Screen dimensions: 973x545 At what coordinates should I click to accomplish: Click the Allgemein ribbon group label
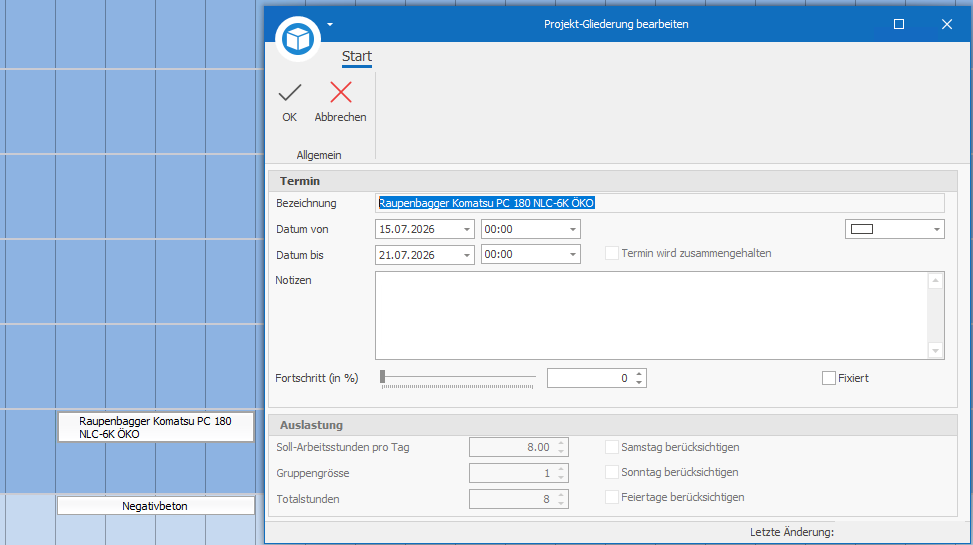(x=319, y=155)
